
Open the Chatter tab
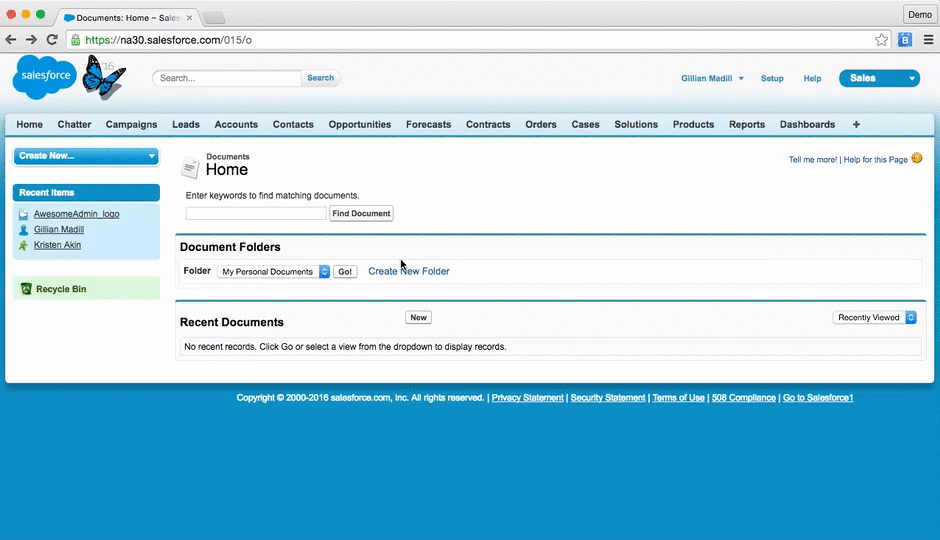coord(74,125)
